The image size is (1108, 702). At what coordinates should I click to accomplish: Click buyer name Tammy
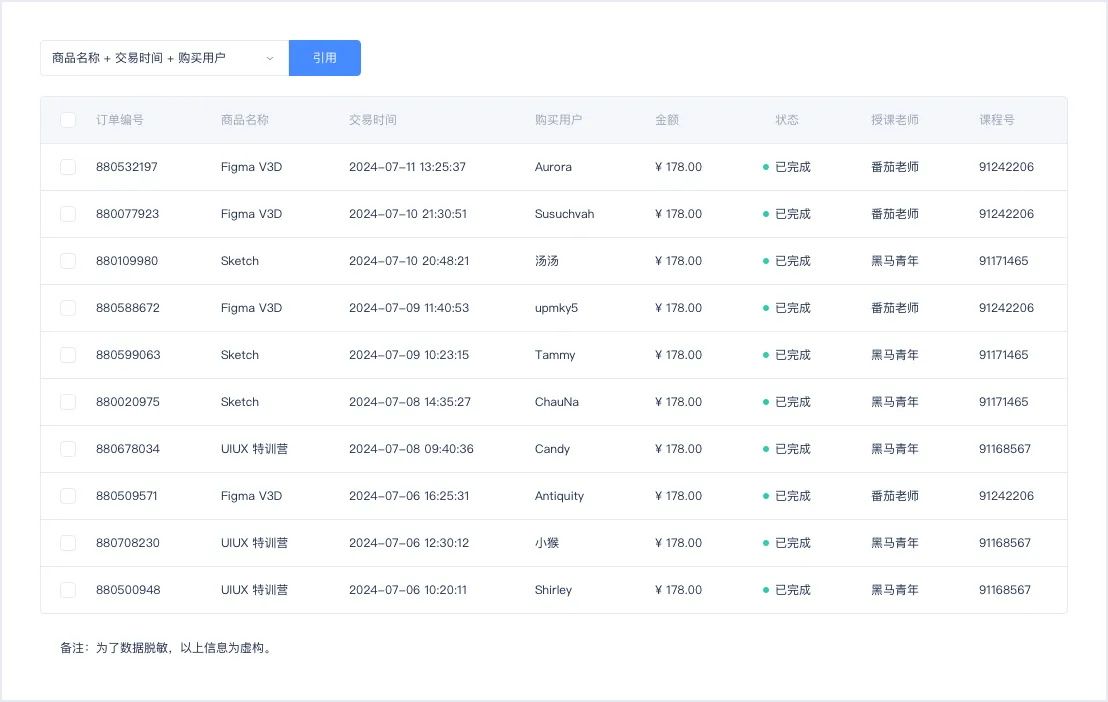pos(555,355)
